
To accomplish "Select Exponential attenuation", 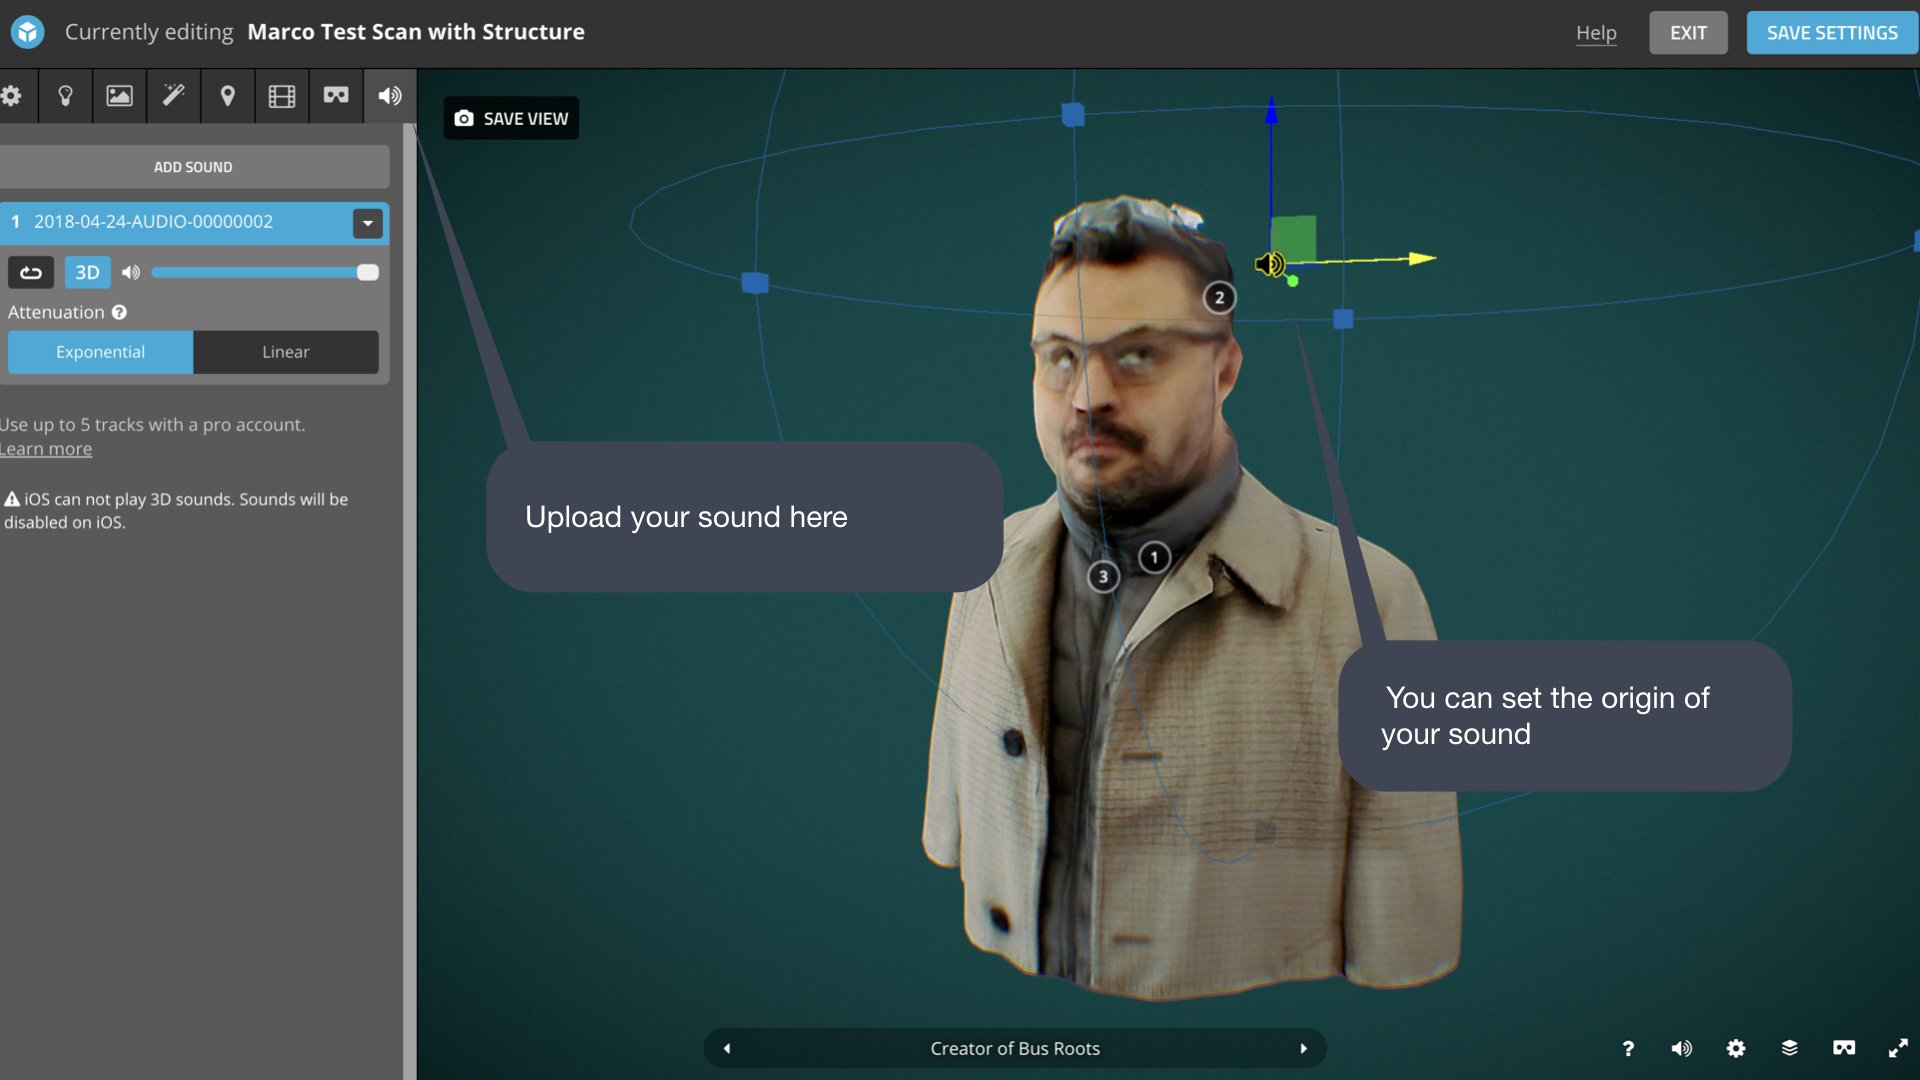I will tap(100, 352).
